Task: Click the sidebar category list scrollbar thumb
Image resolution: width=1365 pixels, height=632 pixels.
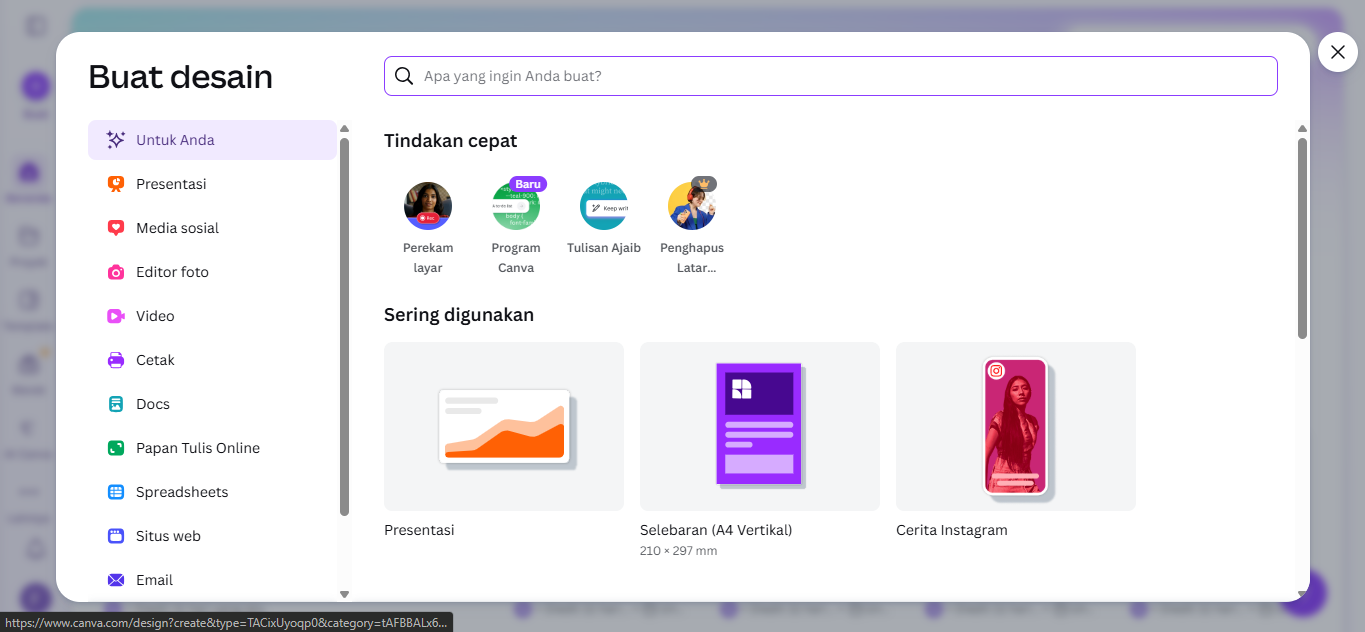Action: pos(344,327)
